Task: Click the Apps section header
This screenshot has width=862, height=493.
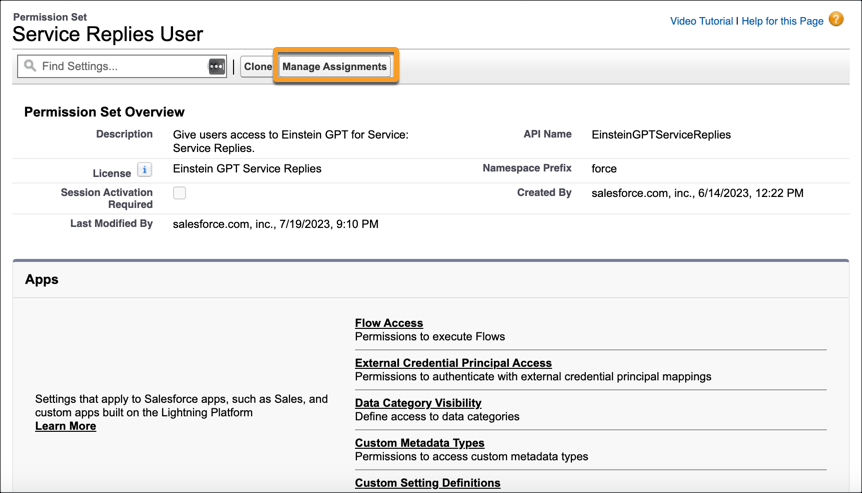Action: click(42, 279)
